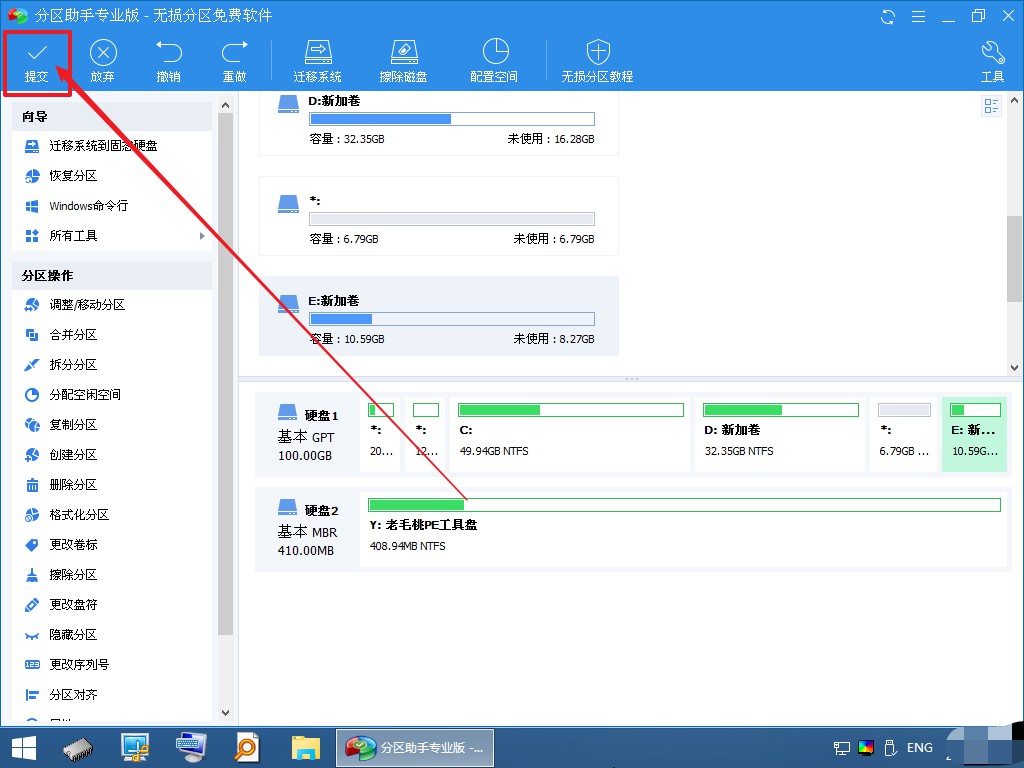Select 硬盘1 basic GPT disk header
1024x768 pixels.
307,434
